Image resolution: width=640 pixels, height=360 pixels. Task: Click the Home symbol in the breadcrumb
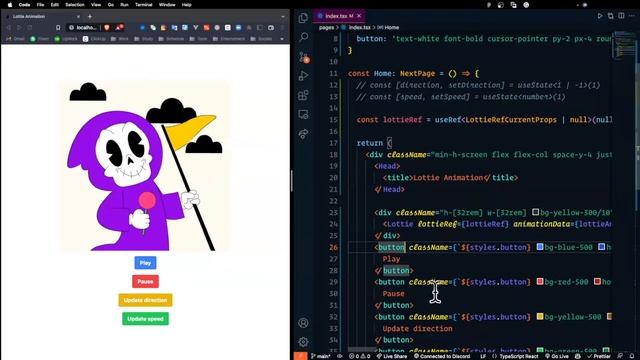click(391, 27)
